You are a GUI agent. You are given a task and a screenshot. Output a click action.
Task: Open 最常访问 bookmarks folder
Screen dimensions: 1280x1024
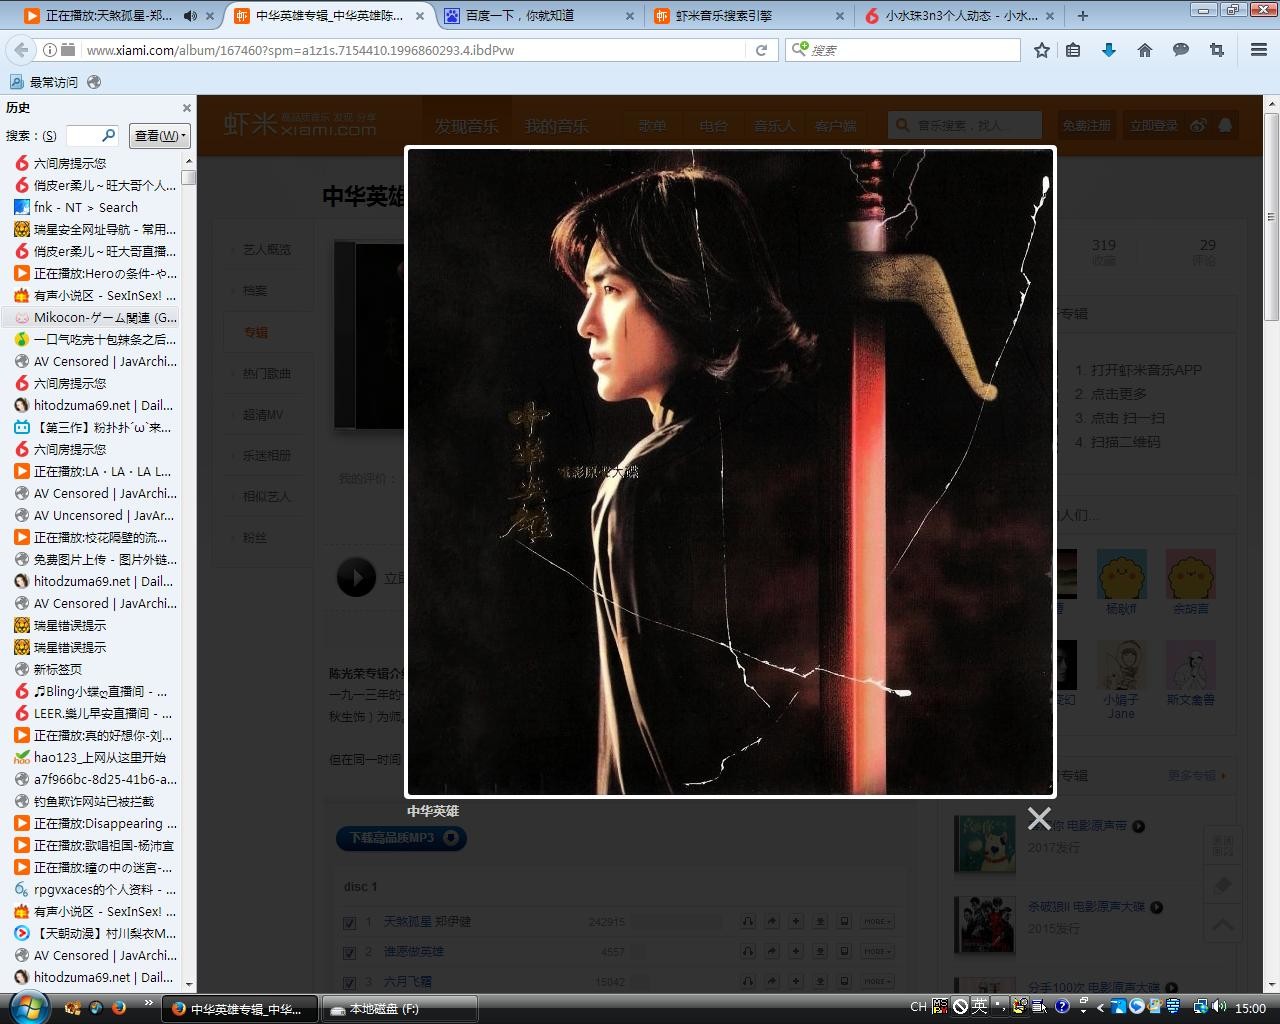pyautogui.click(x=44, y=82)
